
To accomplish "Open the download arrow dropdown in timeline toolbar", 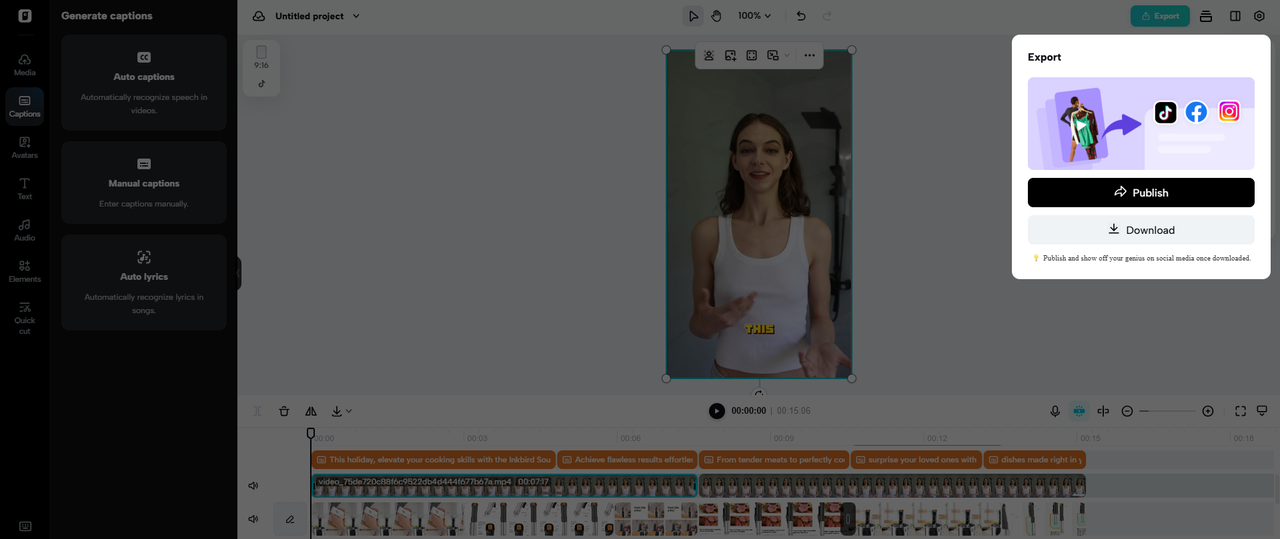I will point(341,411).
